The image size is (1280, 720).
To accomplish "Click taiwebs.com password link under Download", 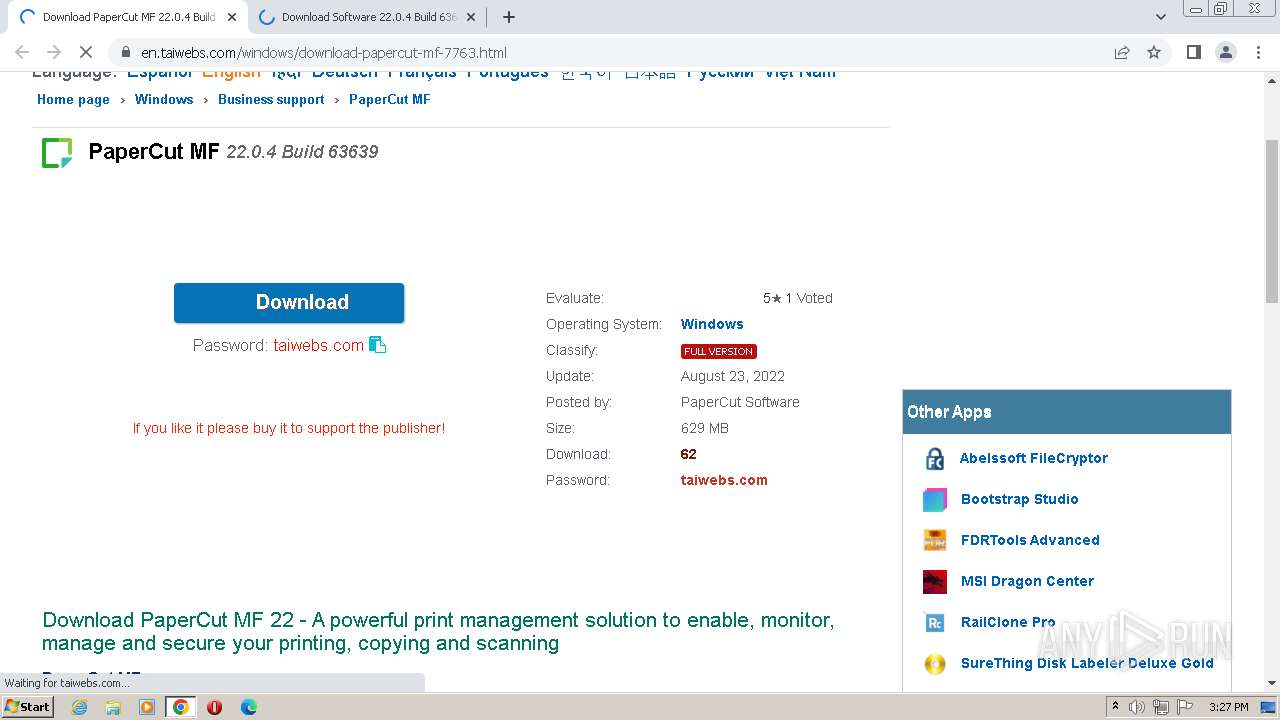I will [x=319, y=345].
